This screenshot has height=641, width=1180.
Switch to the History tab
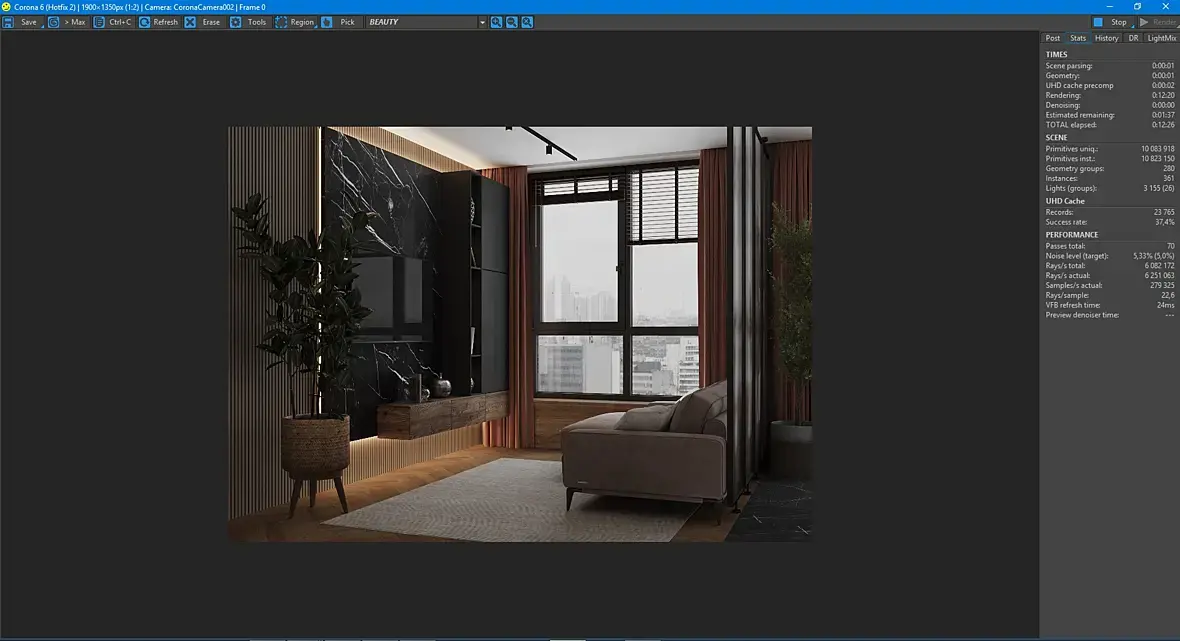coord(1106,38)
